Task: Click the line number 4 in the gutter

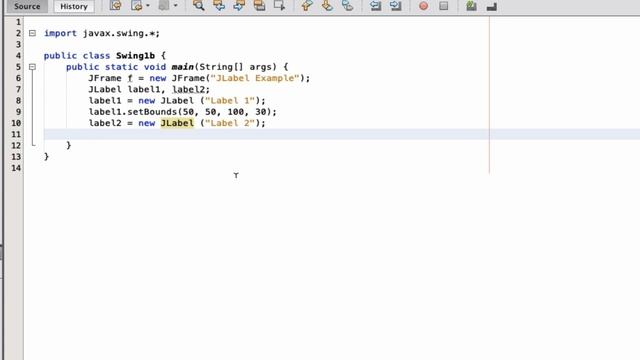Action: tap(18, 56)
